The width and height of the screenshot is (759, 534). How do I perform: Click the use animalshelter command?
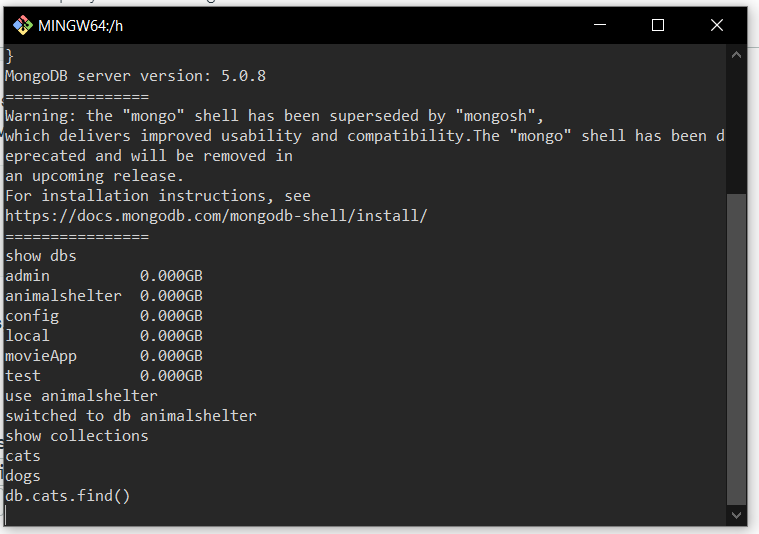click(x=81, y=396)
